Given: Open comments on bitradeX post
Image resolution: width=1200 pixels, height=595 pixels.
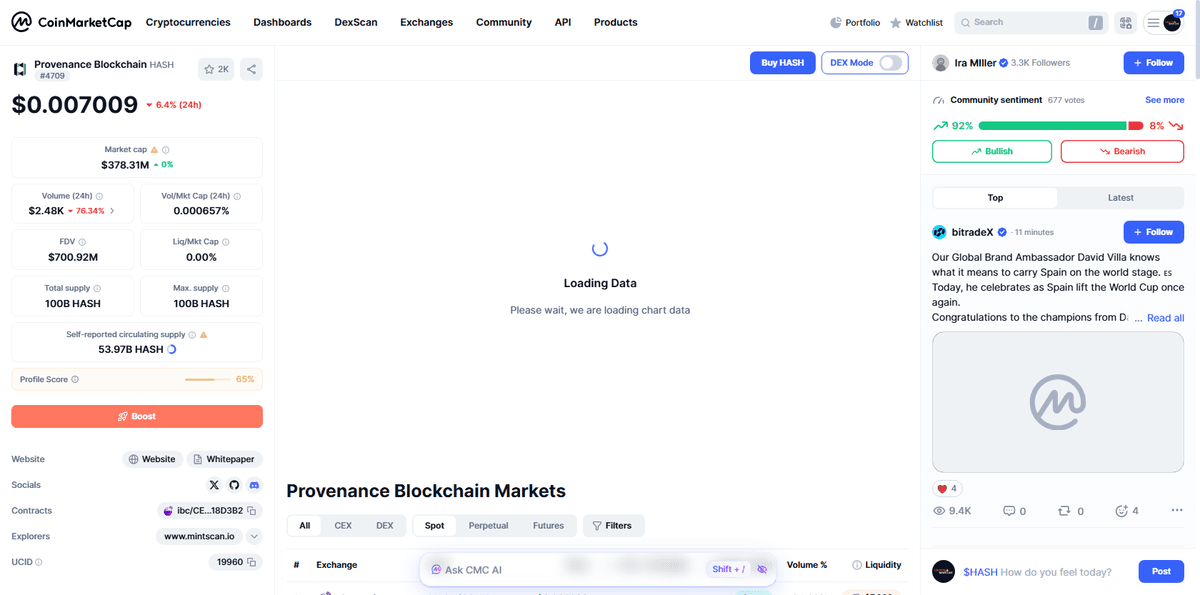Looking at the screenshot, I should [1014, 511].
